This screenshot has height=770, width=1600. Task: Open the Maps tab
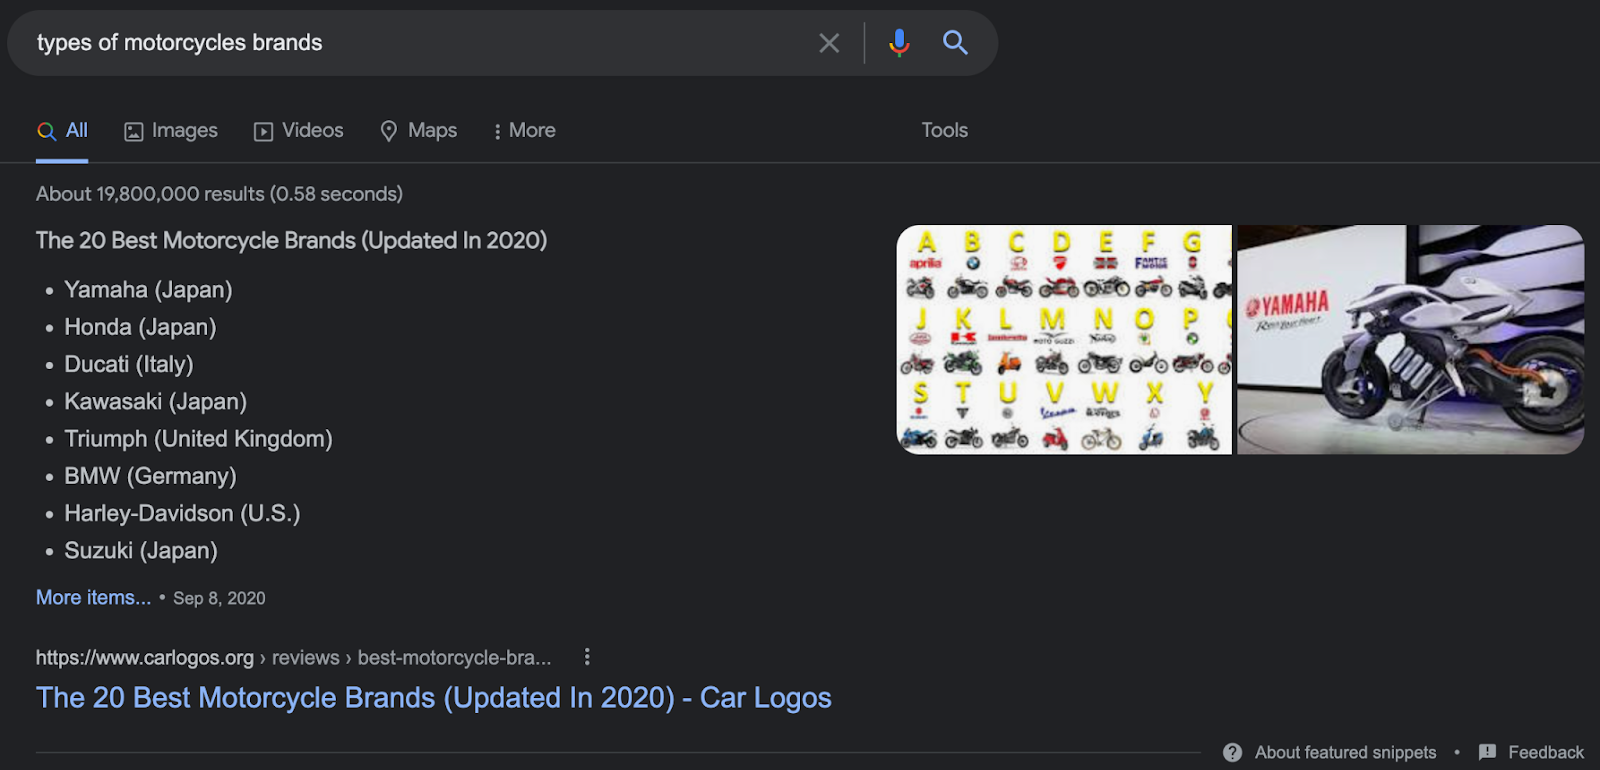[x=418, y=131]
